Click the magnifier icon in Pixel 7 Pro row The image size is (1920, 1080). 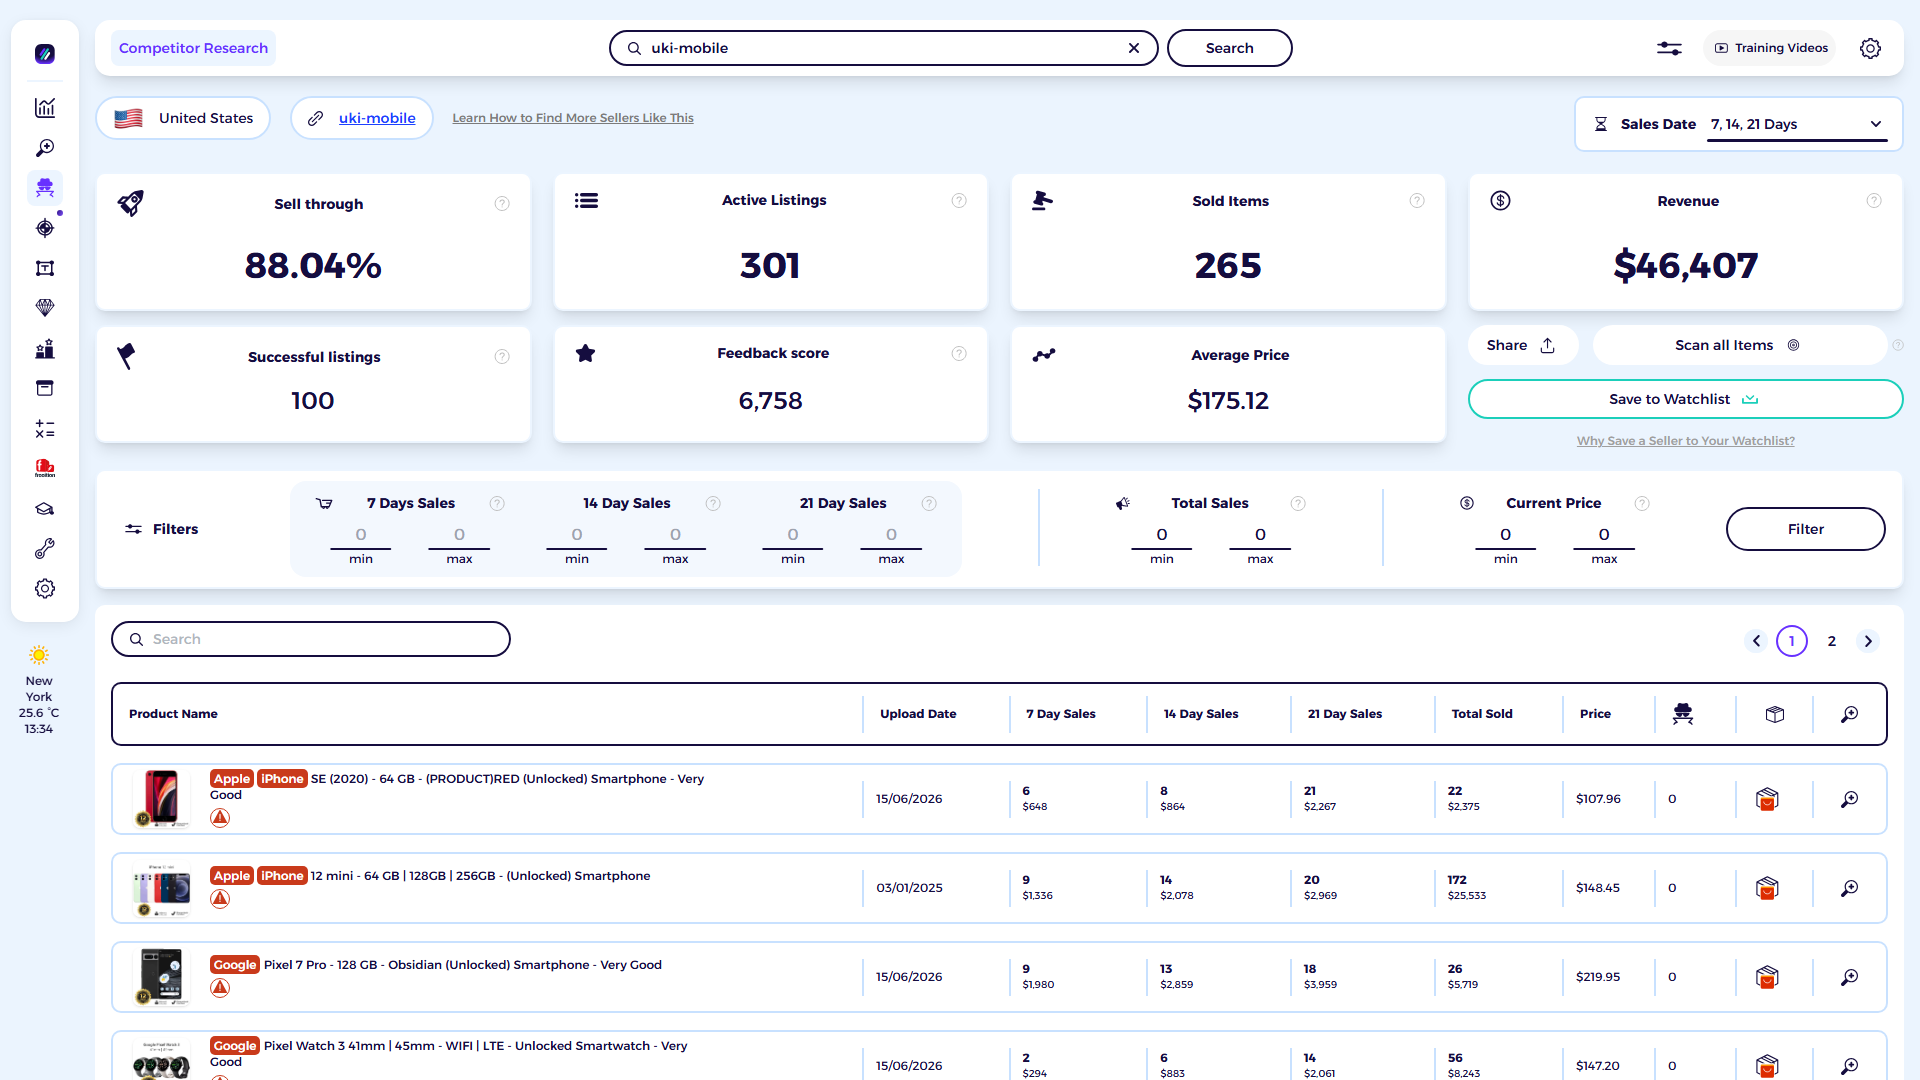click(1850, 977)
